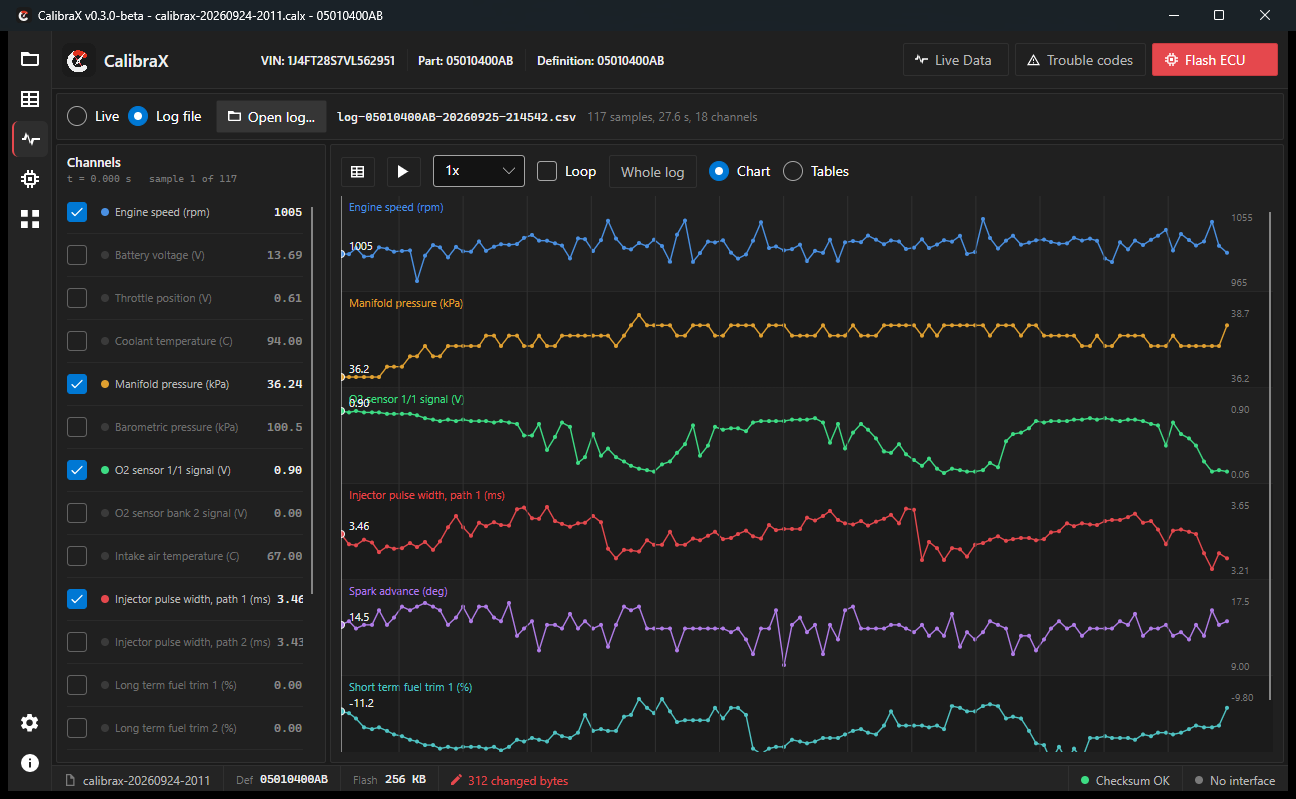Expand the 1x playback speed dropdown

point(479,171)
